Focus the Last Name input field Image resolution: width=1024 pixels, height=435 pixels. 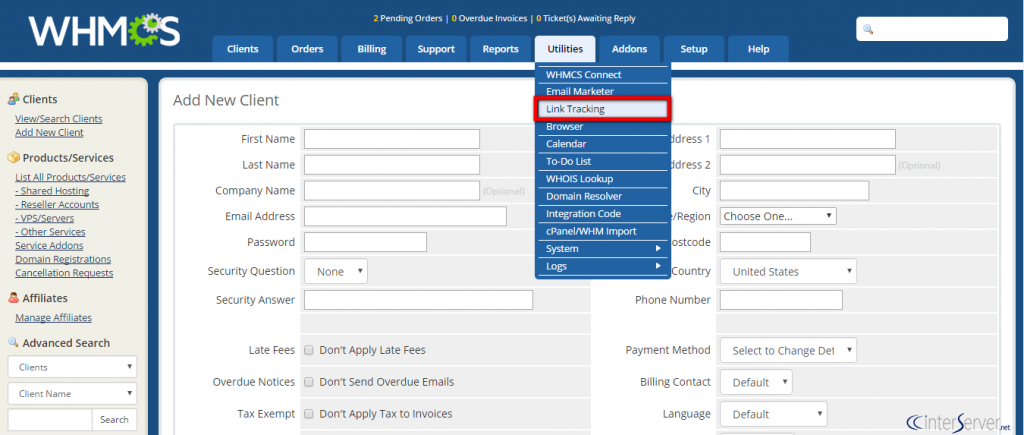click(392, 165)
